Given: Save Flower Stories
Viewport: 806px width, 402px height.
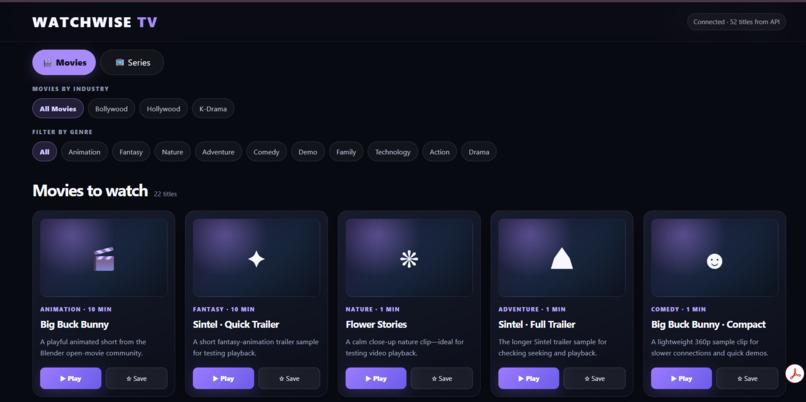Looking at the screenshot, I should coord(442,378).
